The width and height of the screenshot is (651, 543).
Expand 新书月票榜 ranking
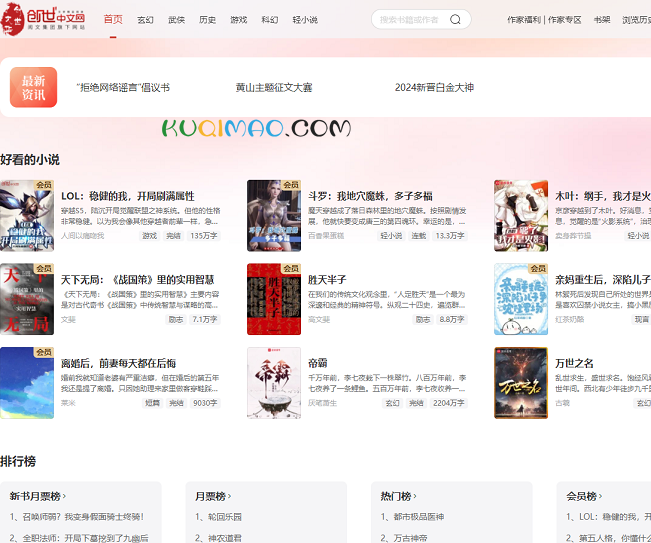(x=38, y=496)
